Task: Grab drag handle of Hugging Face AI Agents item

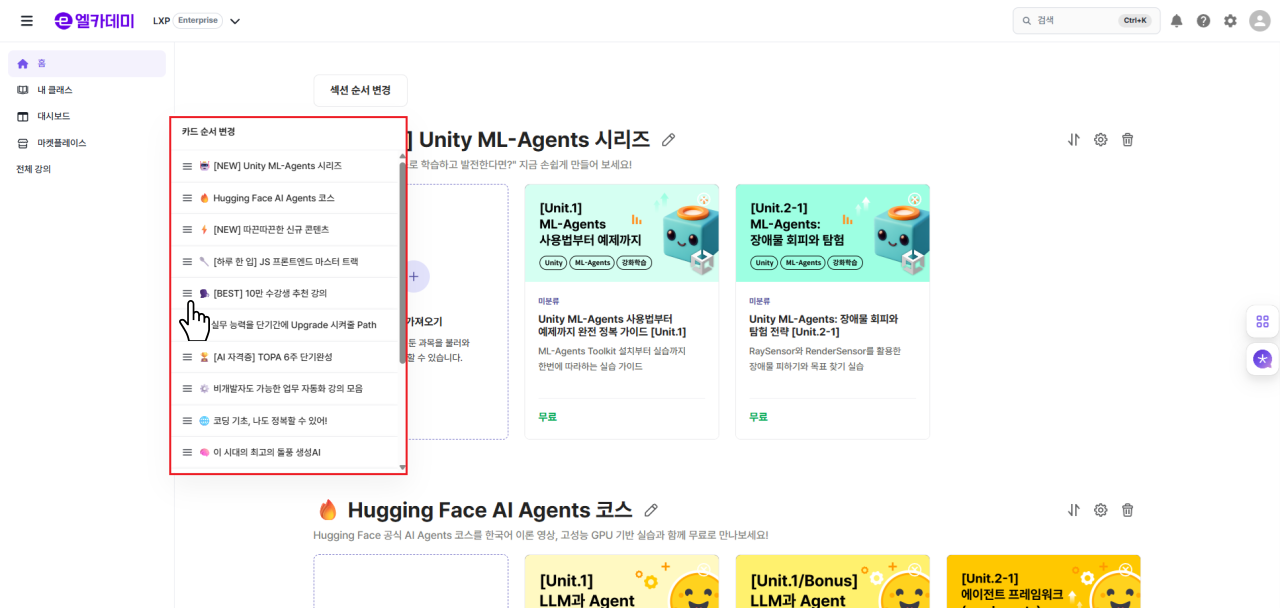Action: click(187, 198)
